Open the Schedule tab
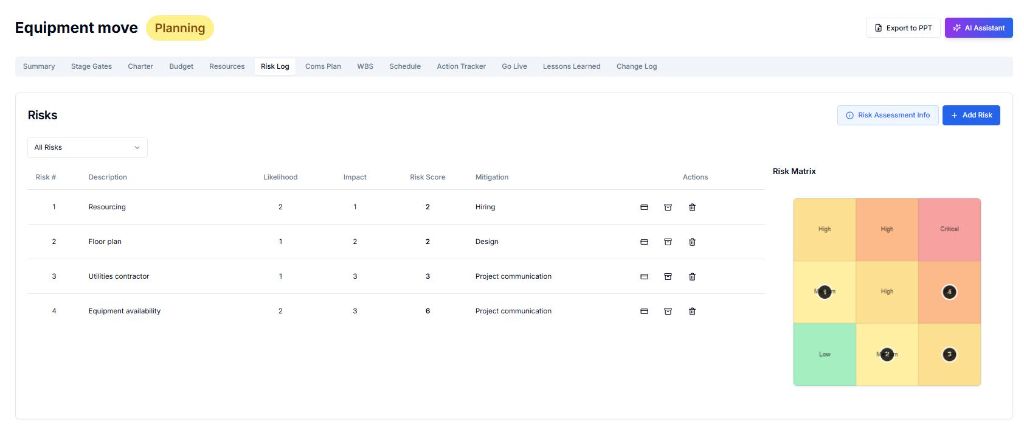The width and height of the screenshot is (1024, 429). coord(405,67)
